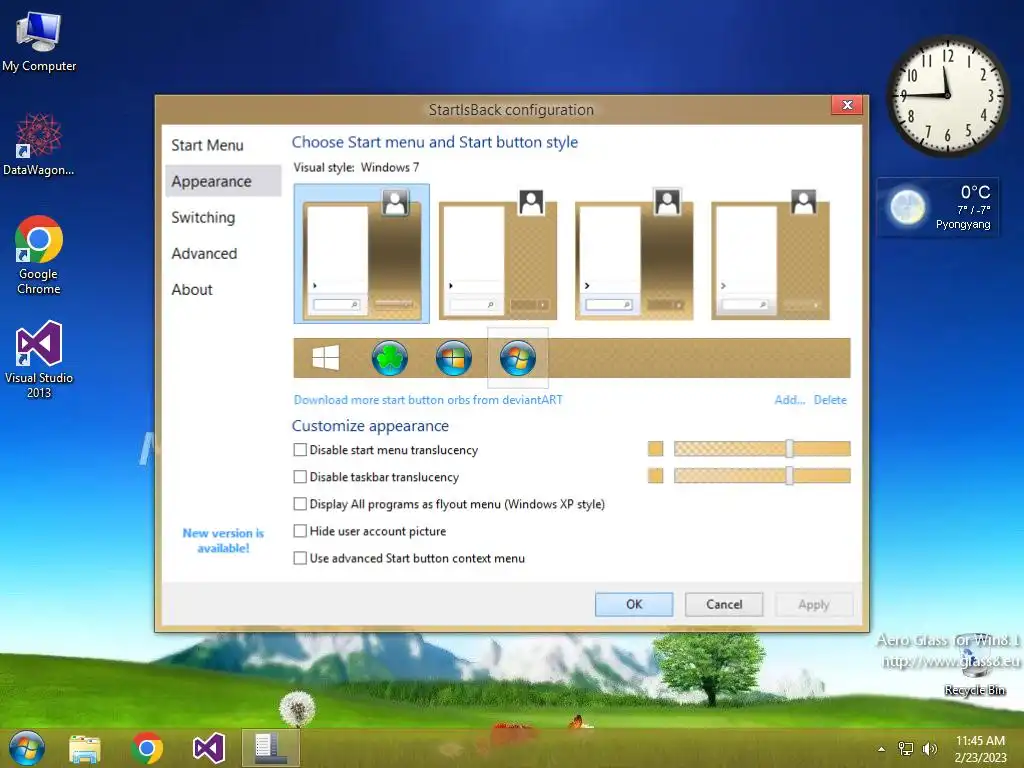Screen dimensions: 1024x768
Task: Toggle Hide user account picture
Action: click(x=300, y=531)
